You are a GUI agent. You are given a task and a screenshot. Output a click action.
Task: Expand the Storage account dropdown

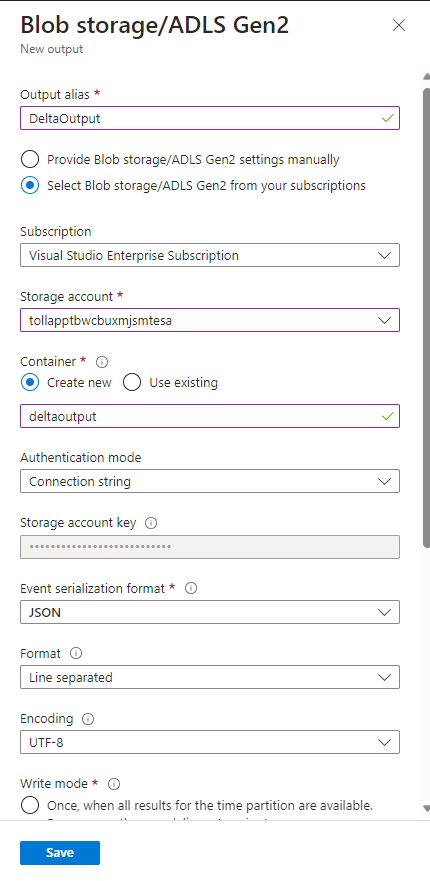coord(210,320)
